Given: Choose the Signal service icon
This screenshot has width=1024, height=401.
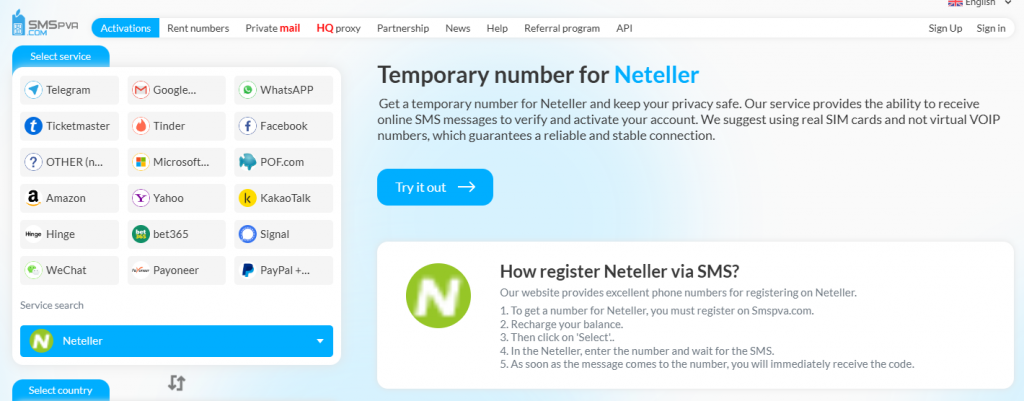Looking at the screenshot, I should (248, 234).
